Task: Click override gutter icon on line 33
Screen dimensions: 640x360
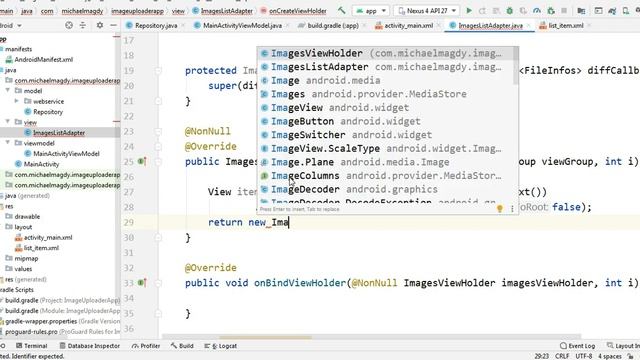Action: pos(142,282)
